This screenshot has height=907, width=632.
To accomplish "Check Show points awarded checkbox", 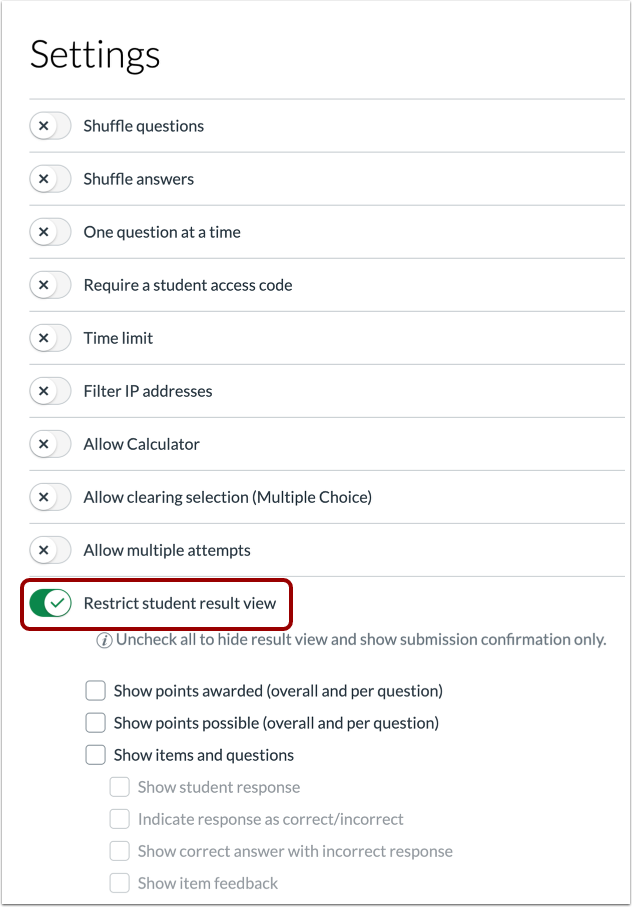I will tap(96, 691).
